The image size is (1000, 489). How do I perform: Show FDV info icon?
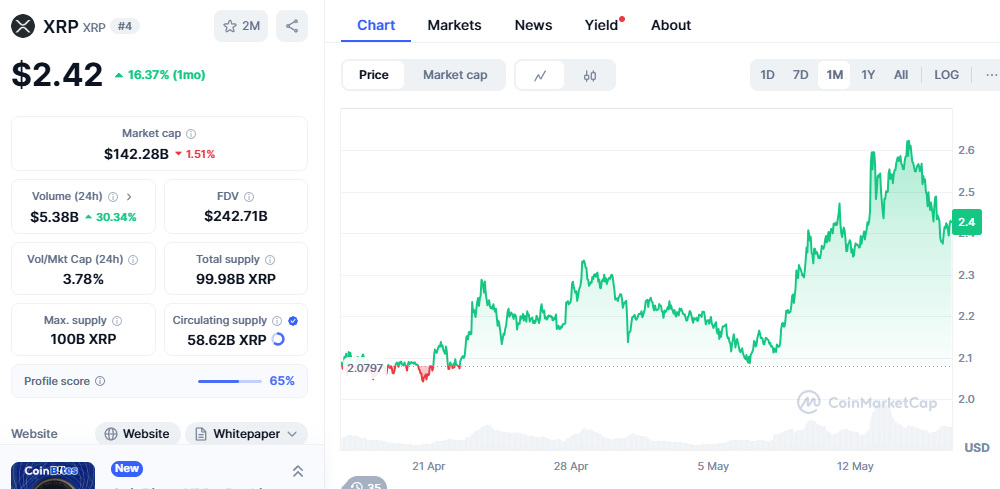[x=249, y=197]
